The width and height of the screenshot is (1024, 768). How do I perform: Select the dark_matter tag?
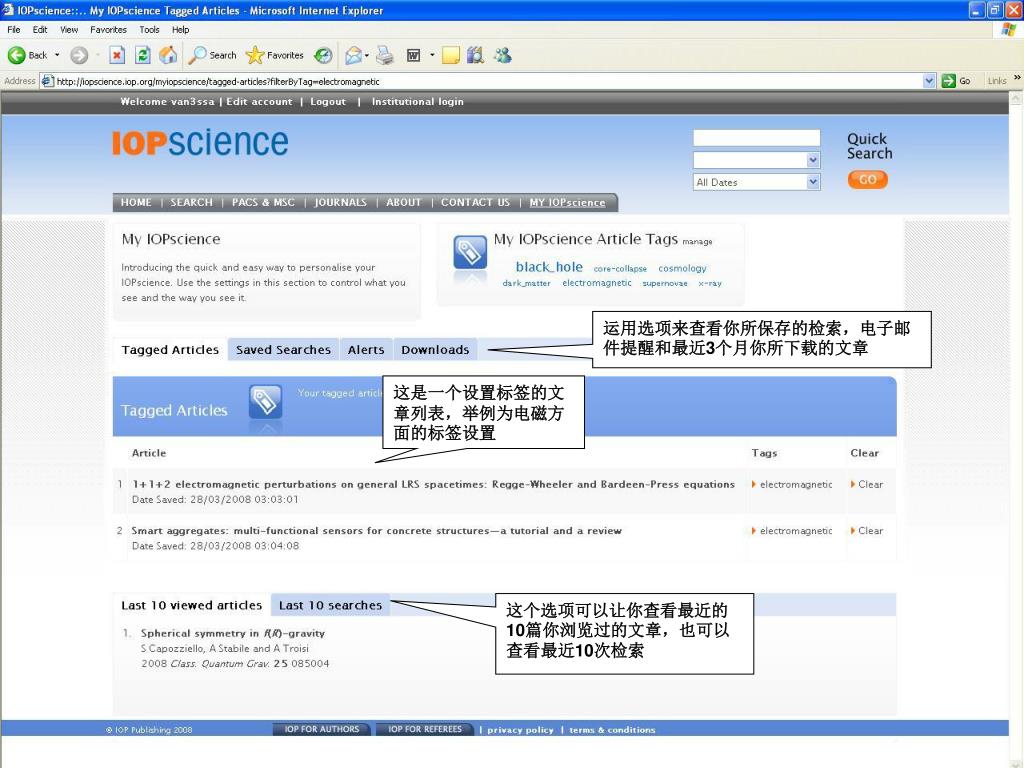tap(526, 283)
